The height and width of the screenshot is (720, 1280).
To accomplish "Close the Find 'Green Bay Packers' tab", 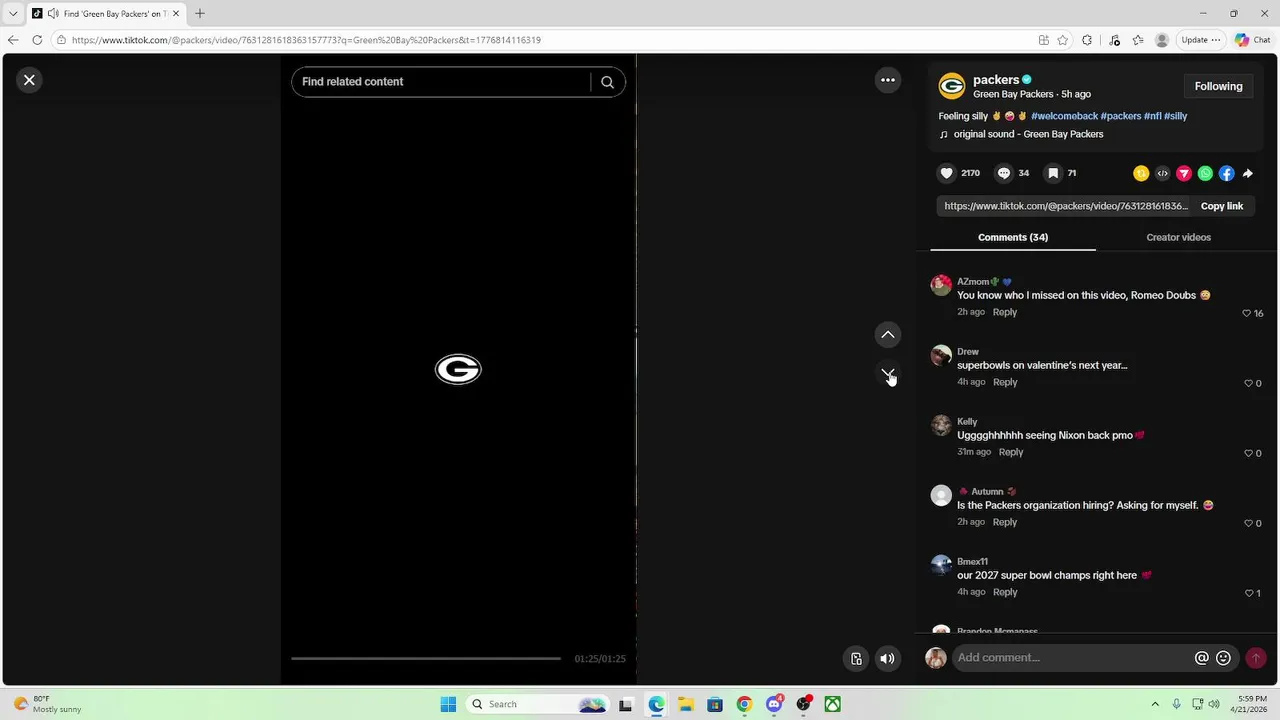I will [176, 14].
